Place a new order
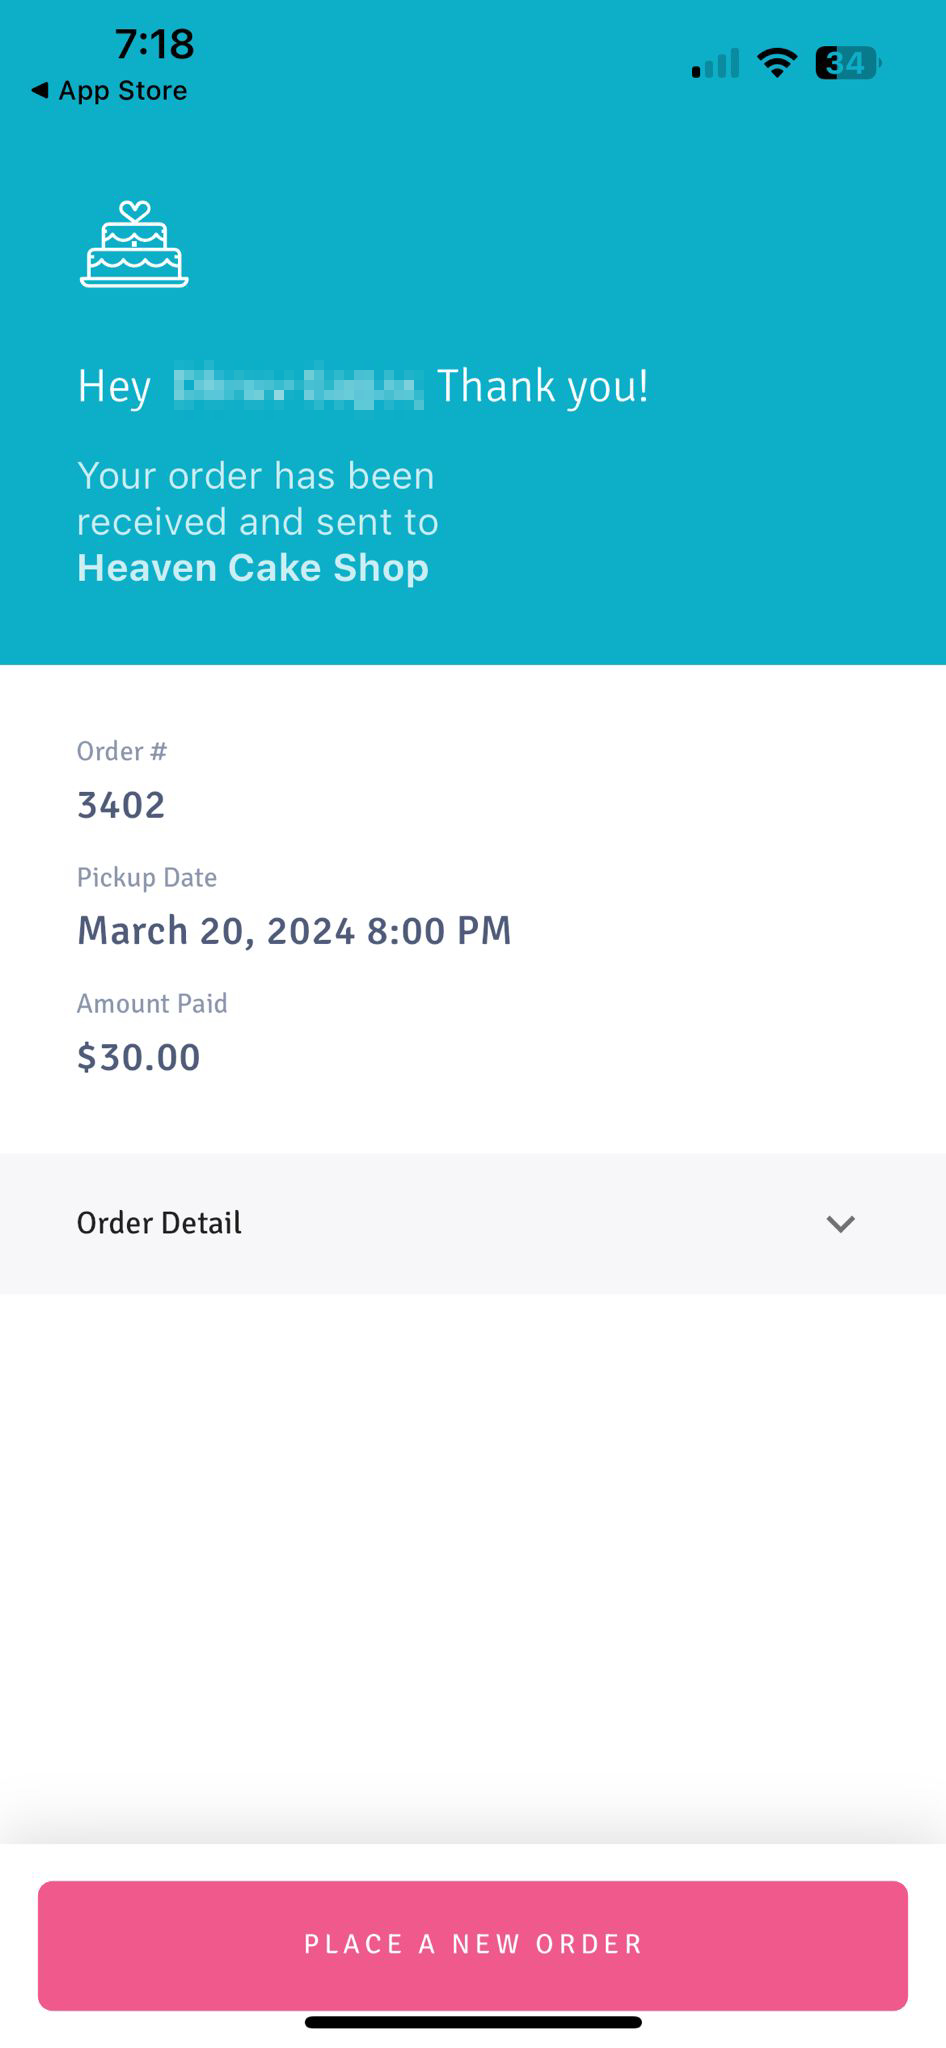 pyautogui.click(x=473, y=1945)
